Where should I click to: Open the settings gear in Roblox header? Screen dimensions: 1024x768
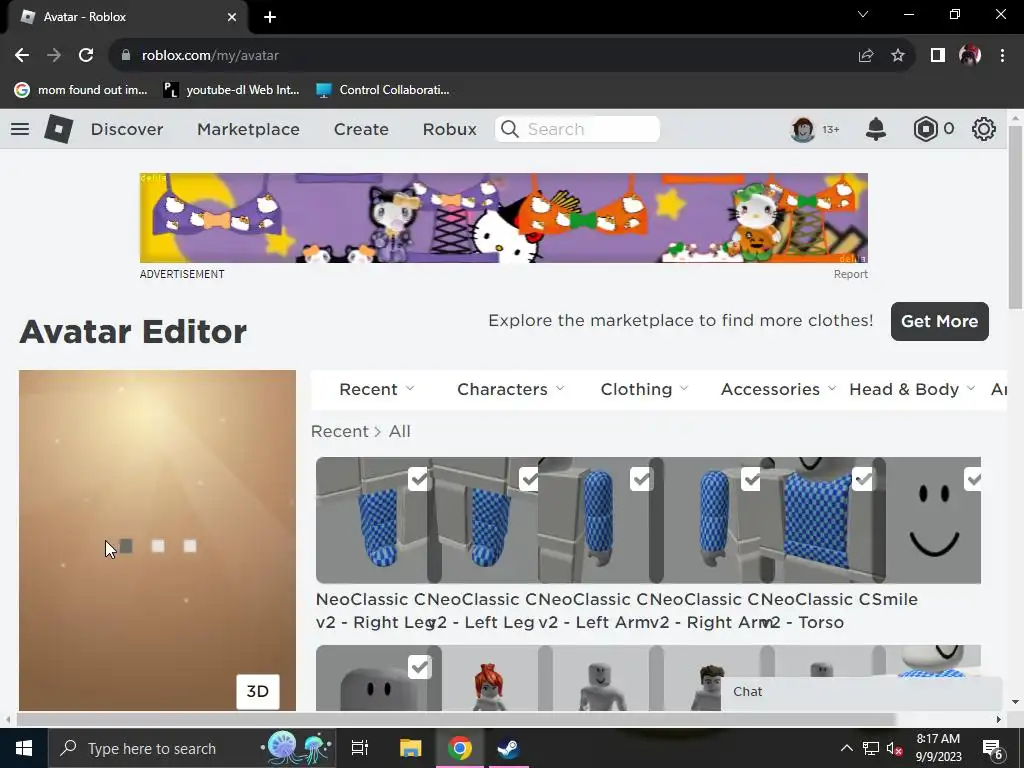pos(984,129)
